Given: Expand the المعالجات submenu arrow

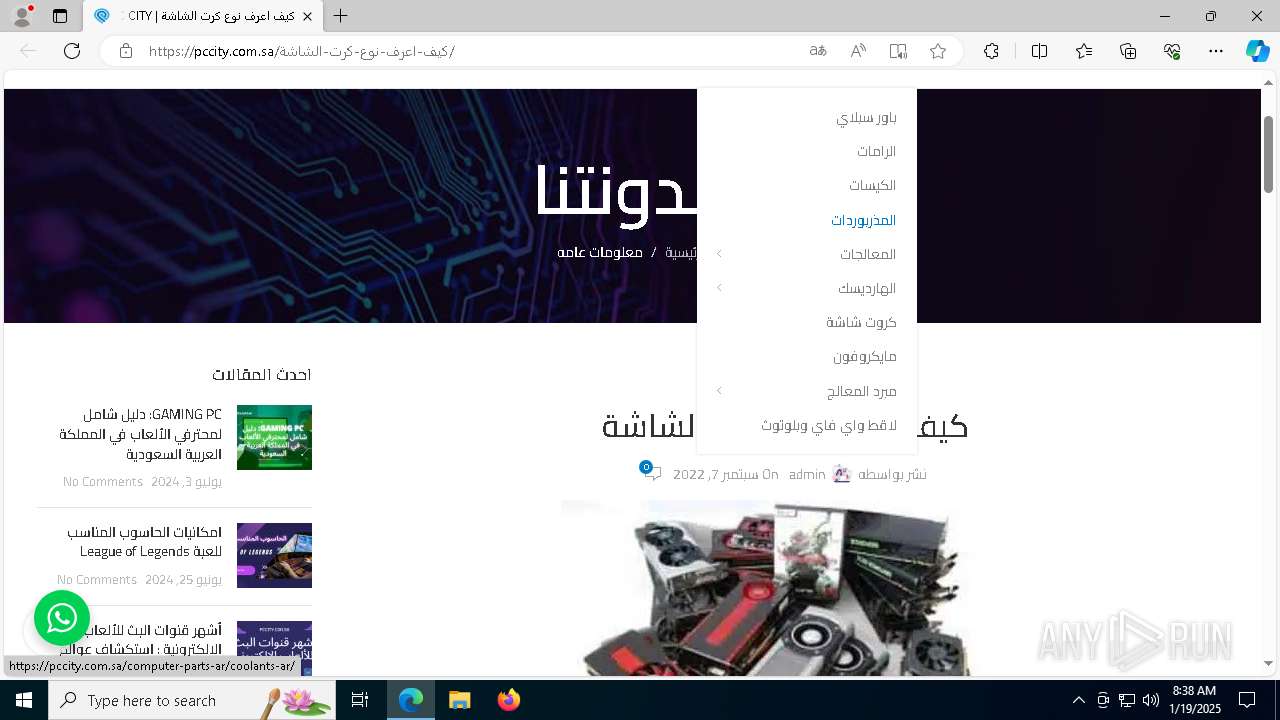Looking at the screenshot, I should (x=719, y=254).
